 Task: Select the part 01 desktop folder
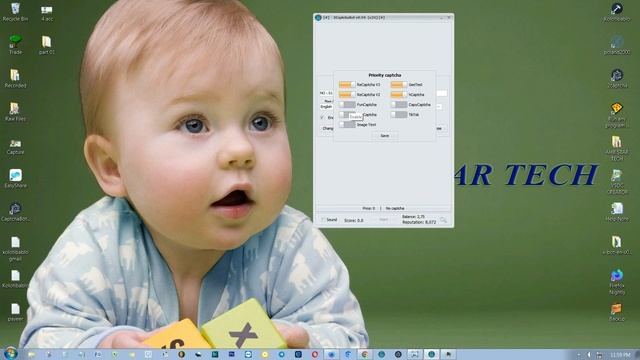[47, 45]
